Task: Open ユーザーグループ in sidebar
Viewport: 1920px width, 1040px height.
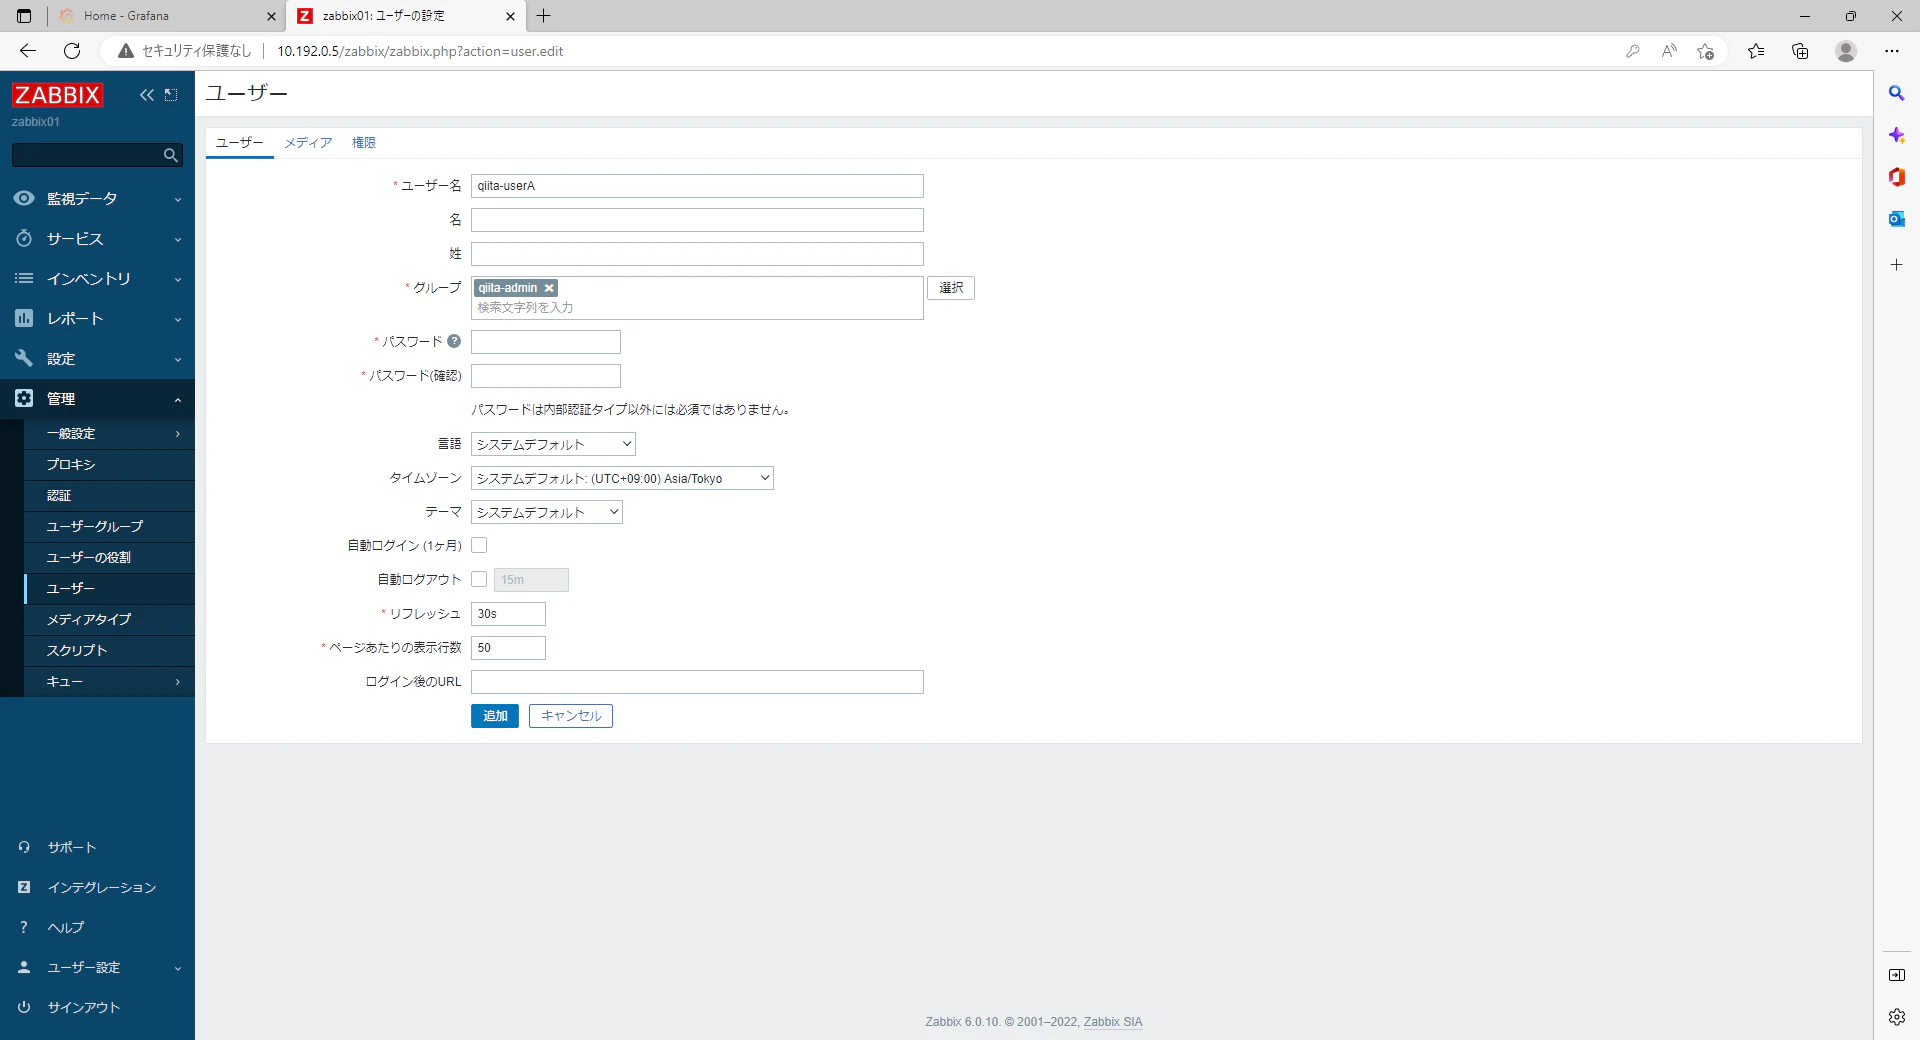Action: [109, 527]
